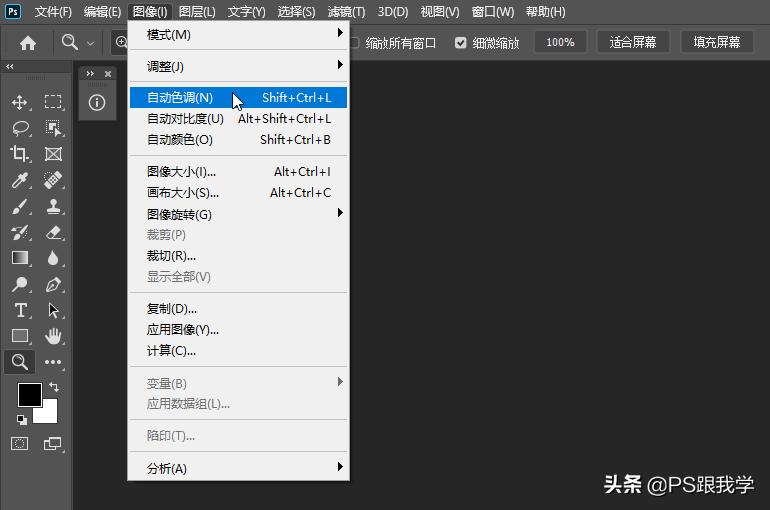This screenshot has height=510, width=770.
Task: Open the 文字(Y) menu
Action: 246,11
